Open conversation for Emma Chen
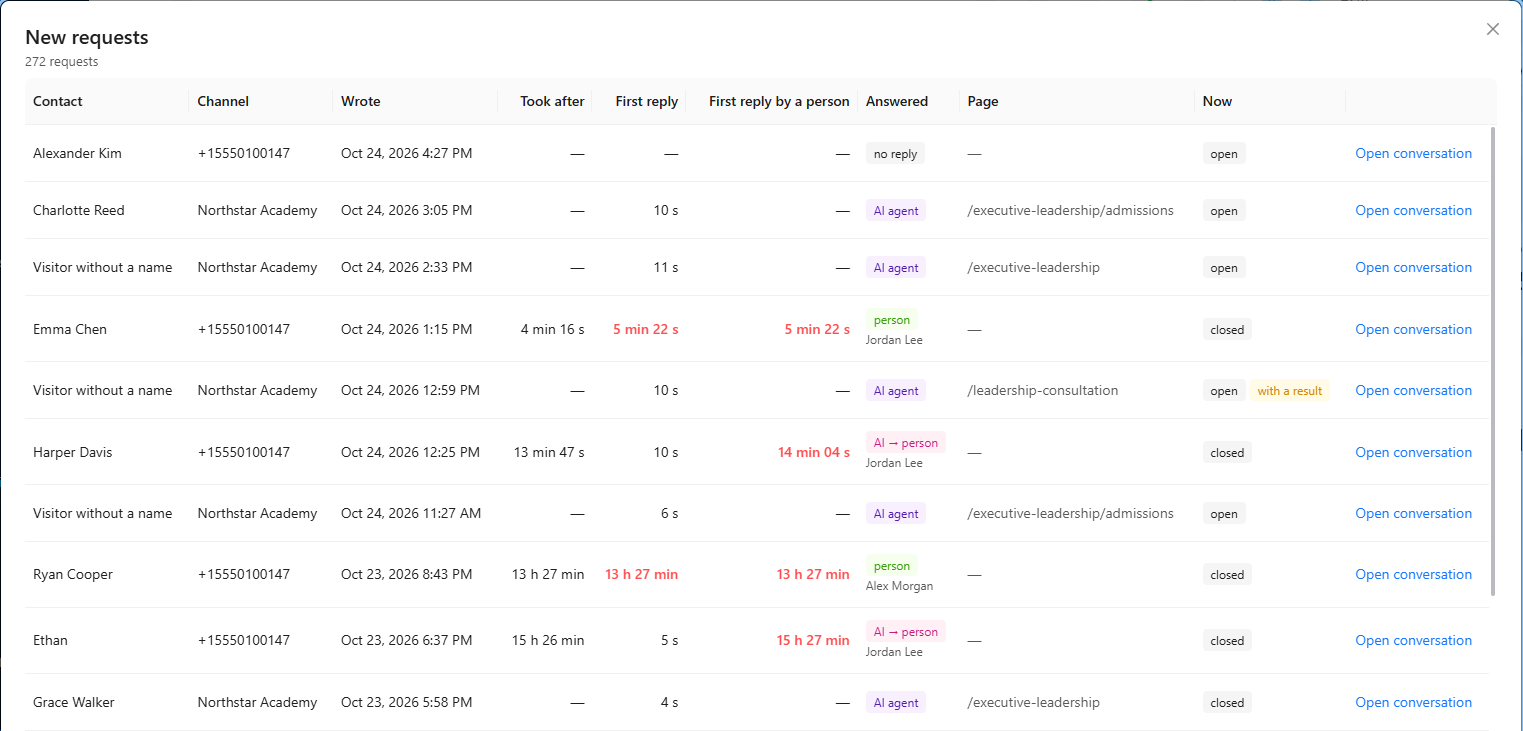1523x731 pixels. 1413,329
